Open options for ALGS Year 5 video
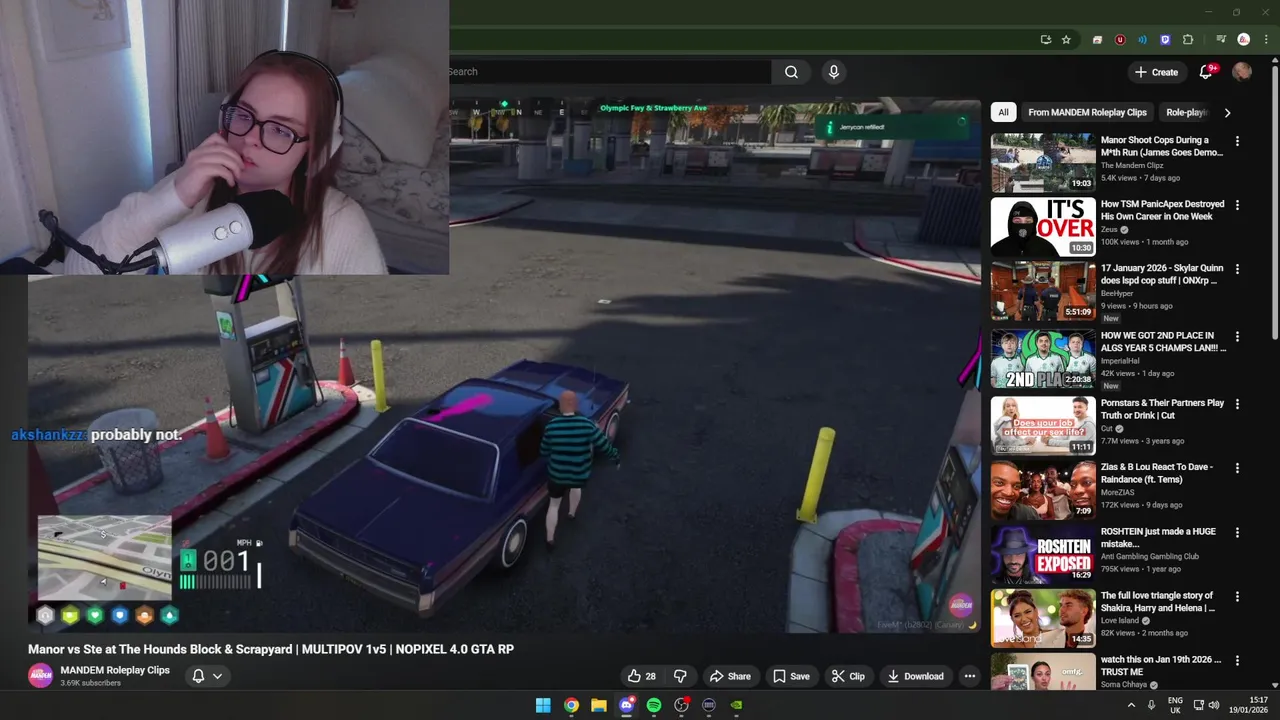 pos(1237,336)
